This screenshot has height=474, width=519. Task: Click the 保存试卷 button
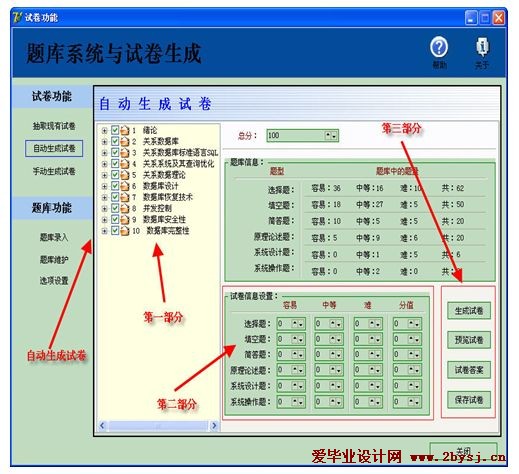[469, 400]
